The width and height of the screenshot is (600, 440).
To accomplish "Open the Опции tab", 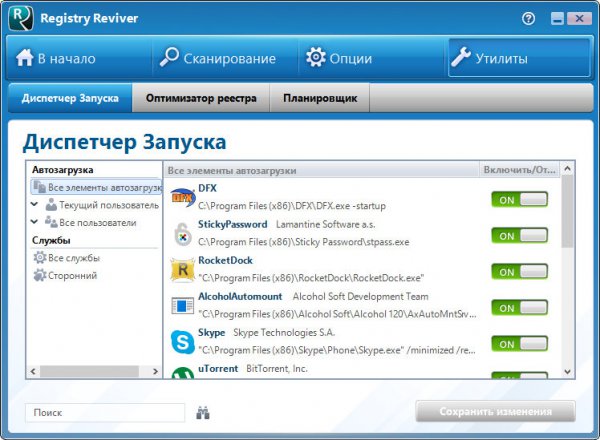I will [371, 58].
